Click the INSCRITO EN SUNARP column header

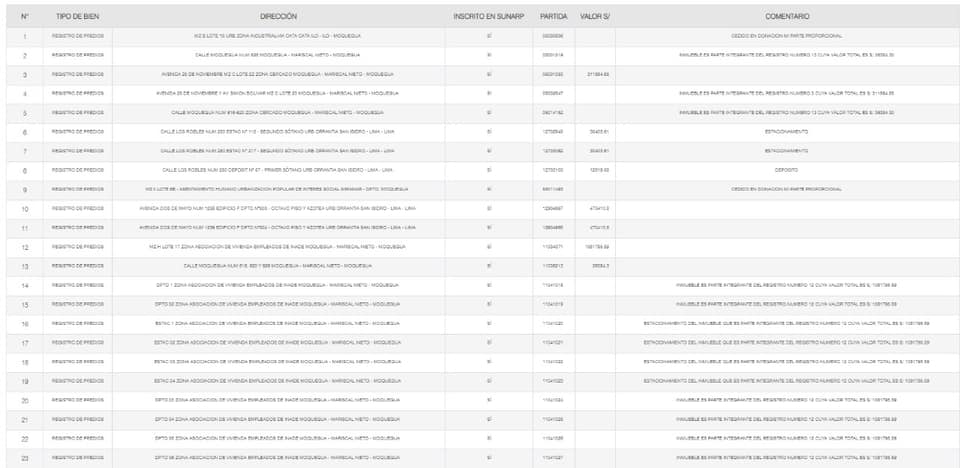[x=489, y=17]
